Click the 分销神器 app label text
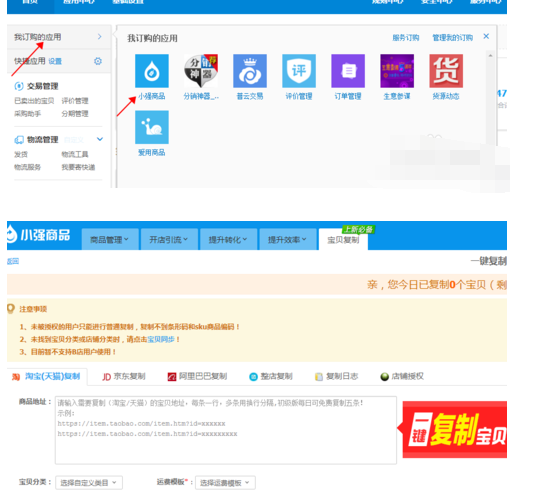545x493 pixels. click(x=201, y=96)
